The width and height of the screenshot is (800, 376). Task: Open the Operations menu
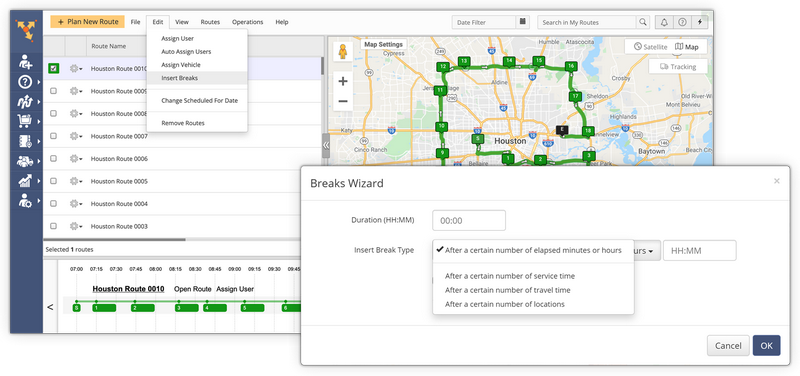pos(247,22)
